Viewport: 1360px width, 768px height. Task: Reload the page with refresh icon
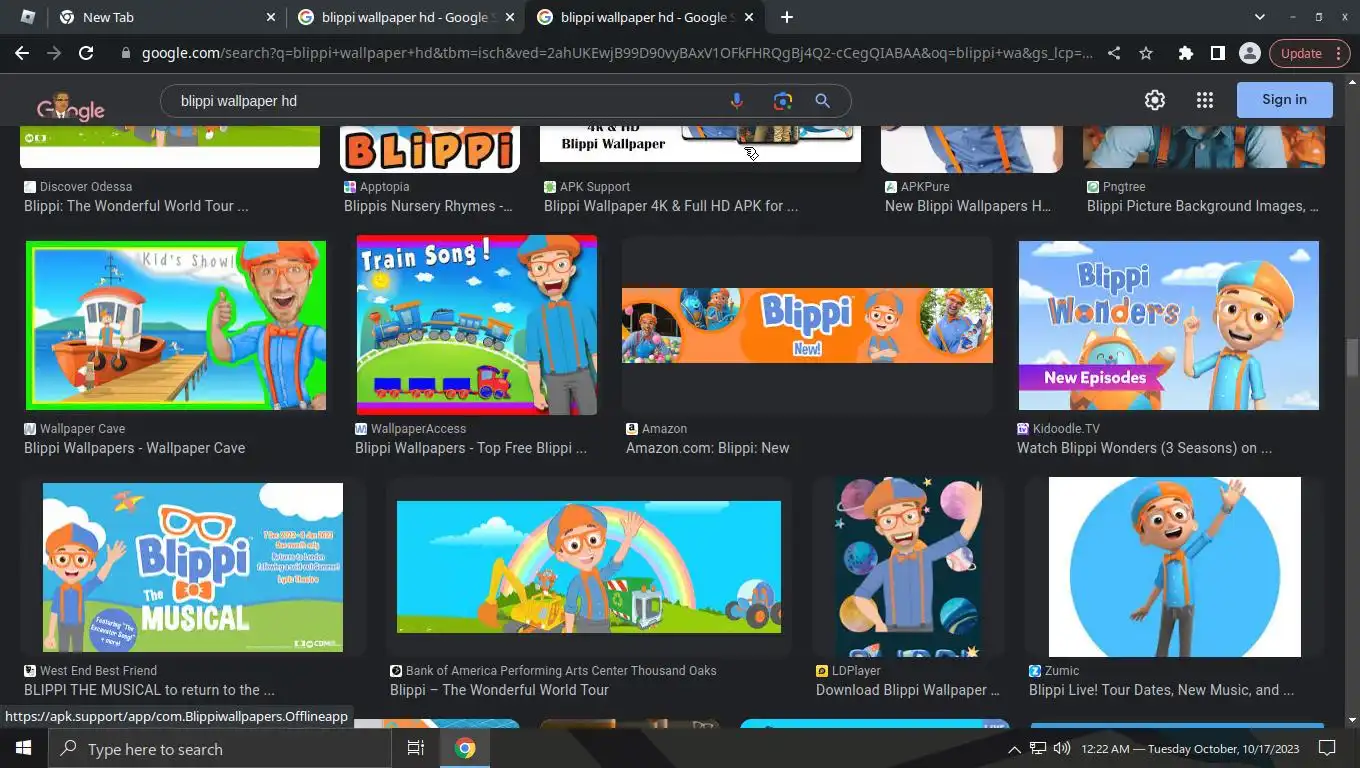click(86, 53)
